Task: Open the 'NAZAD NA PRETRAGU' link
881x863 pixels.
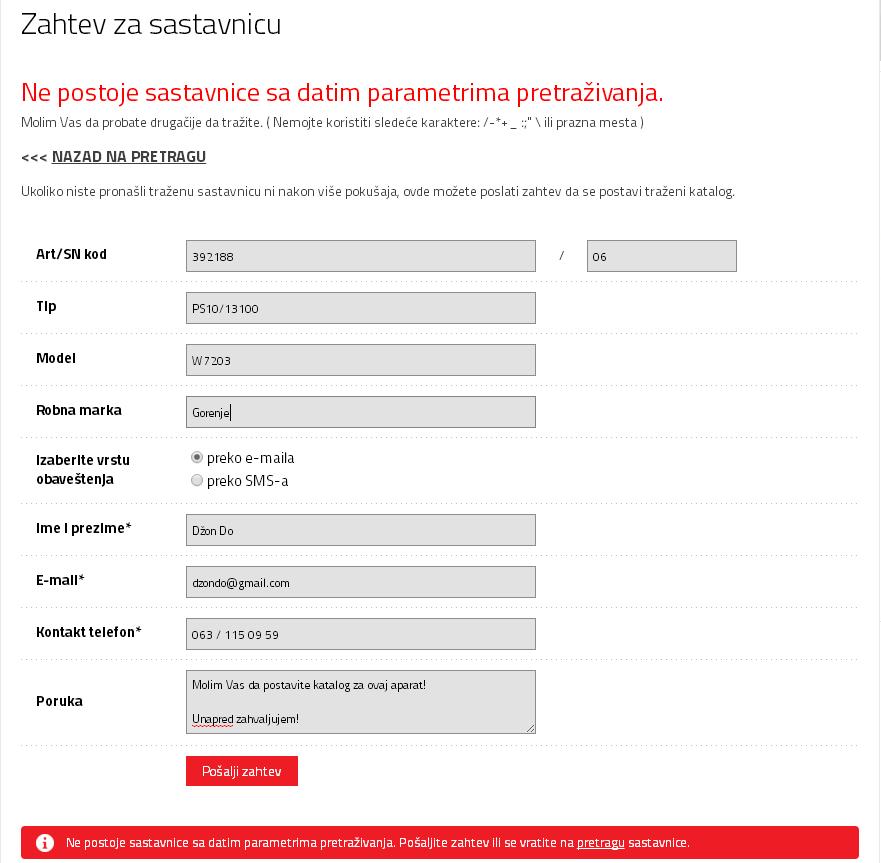Action: pyautogui.click(x=129, y=157)
